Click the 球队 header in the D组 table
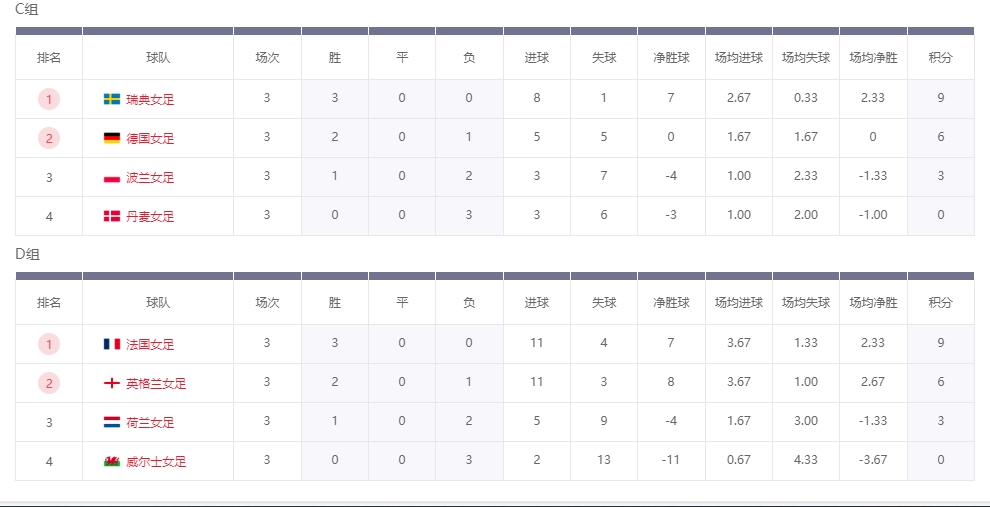 157,303
